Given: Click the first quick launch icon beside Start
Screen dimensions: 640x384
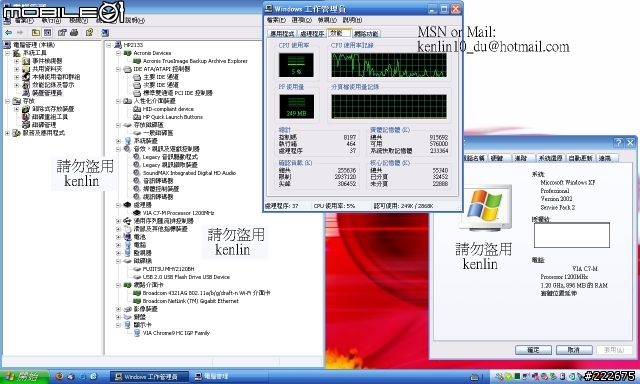Looking at the screenshot, I should (x=60, y=376).
